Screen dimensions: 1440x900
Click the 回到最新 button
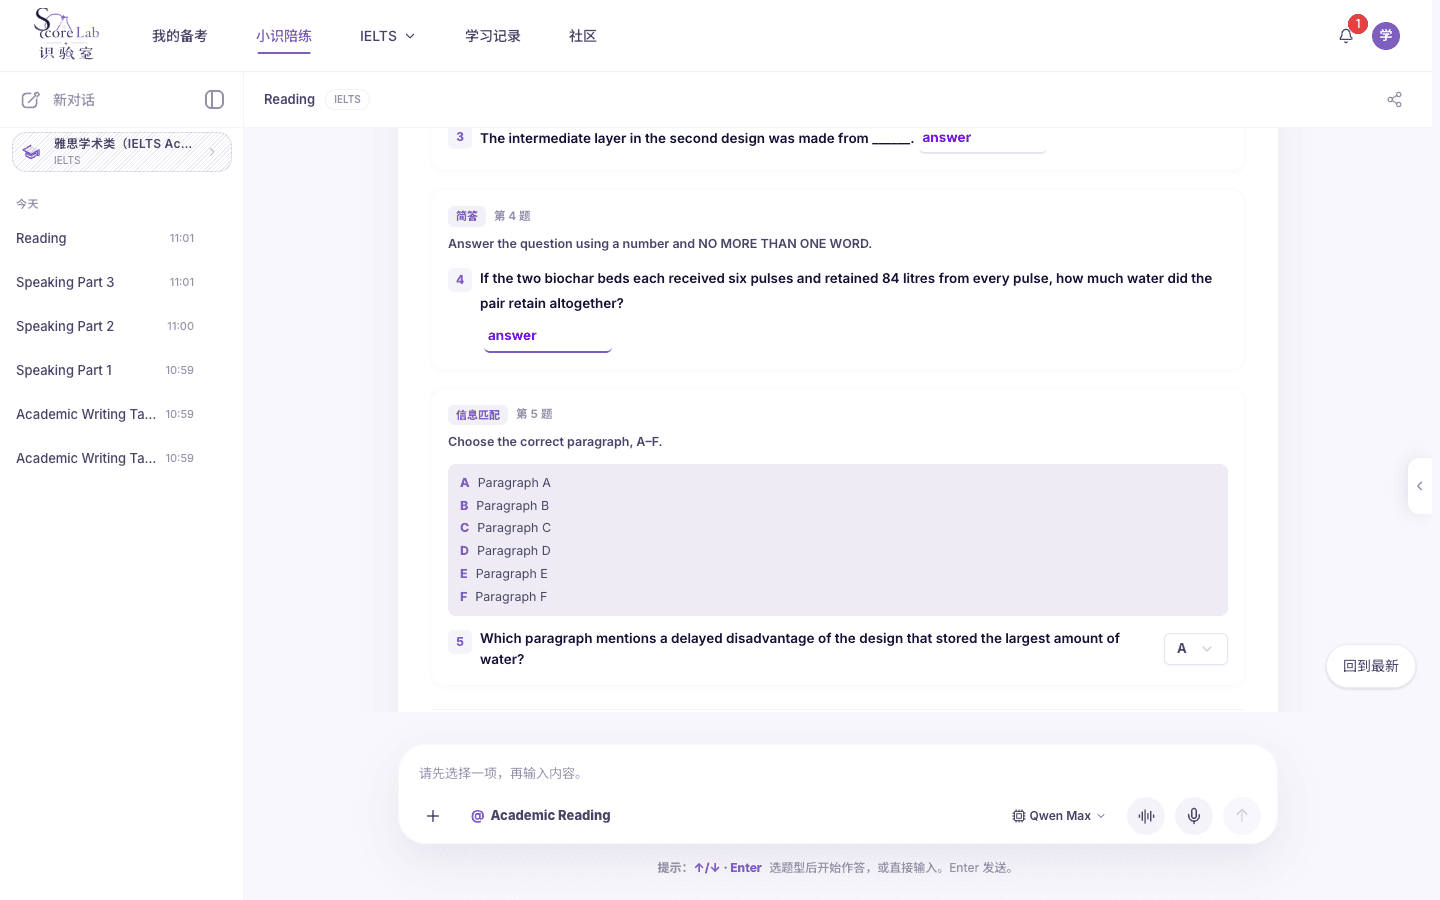1371,666
